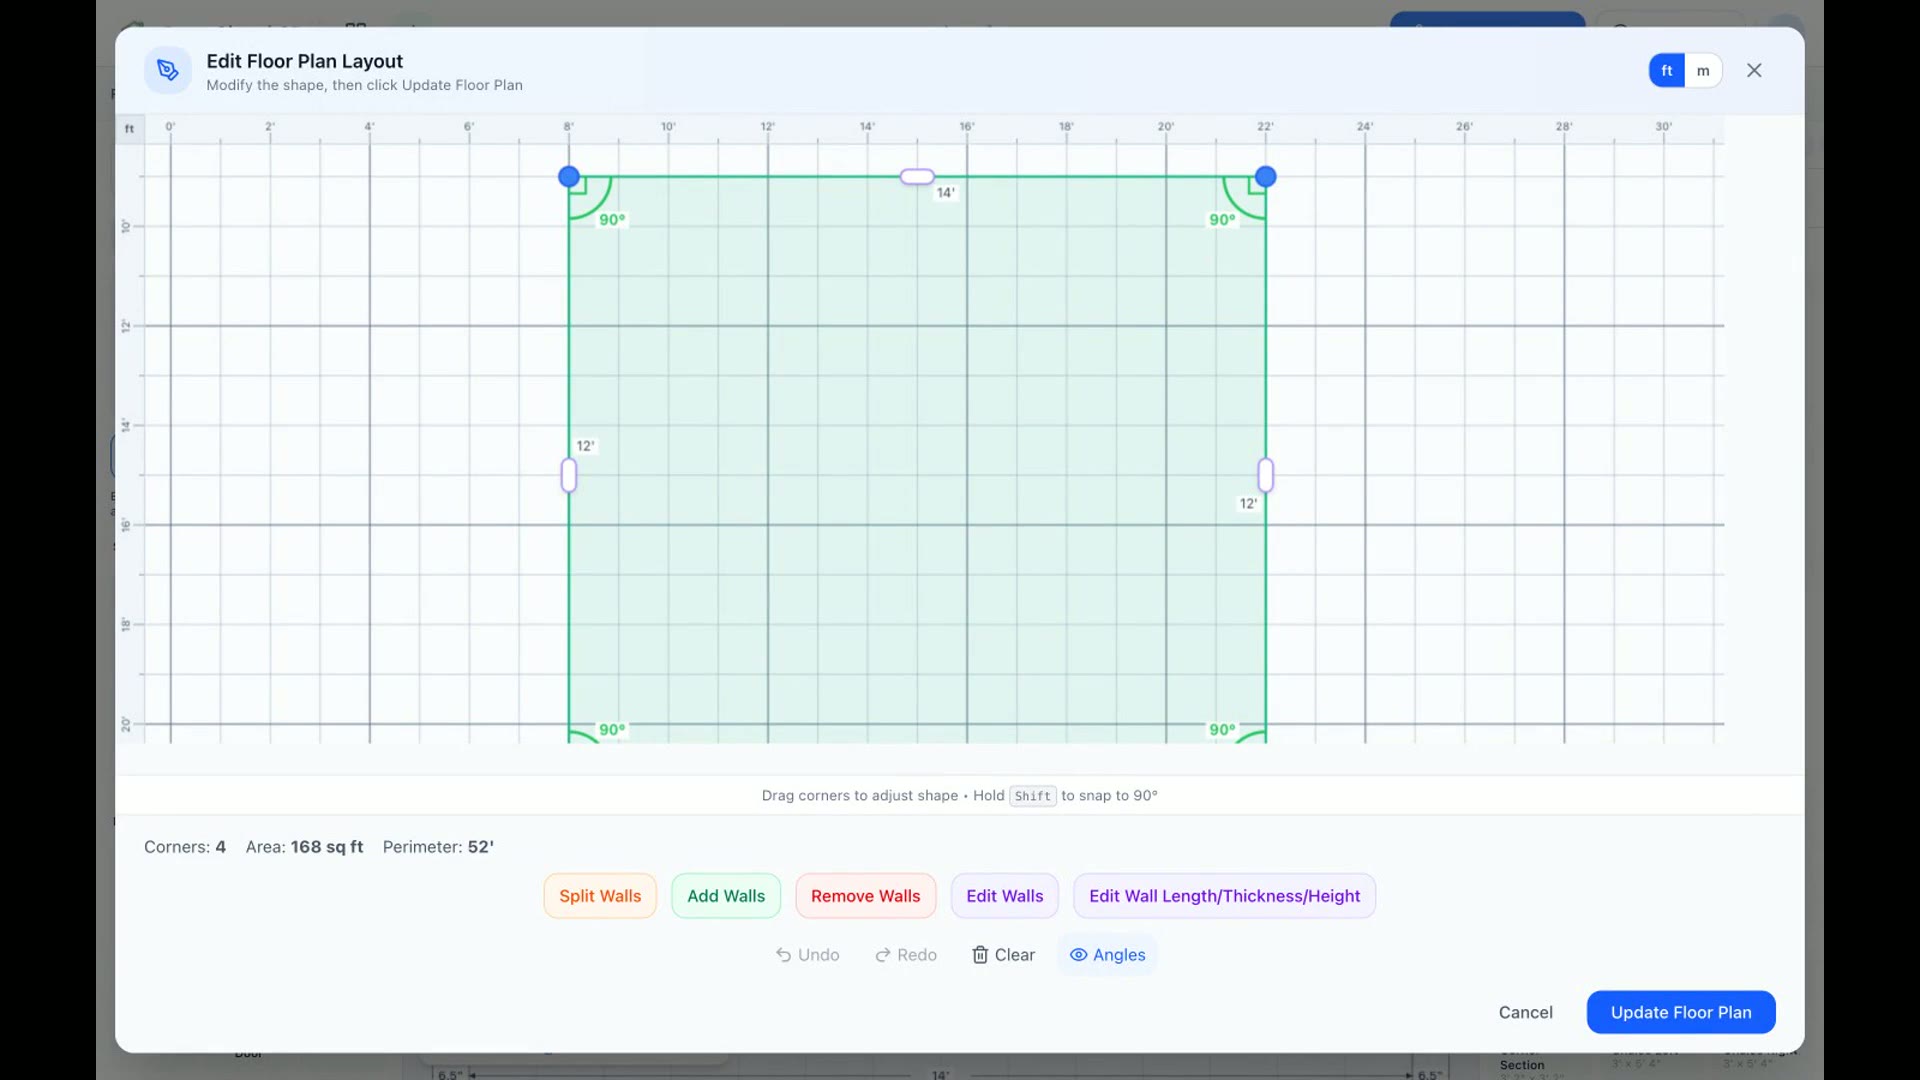The image size is (1920, 1080).
Task: Click the bottom-left 90° angle label
Action: (x=612, y=730)
